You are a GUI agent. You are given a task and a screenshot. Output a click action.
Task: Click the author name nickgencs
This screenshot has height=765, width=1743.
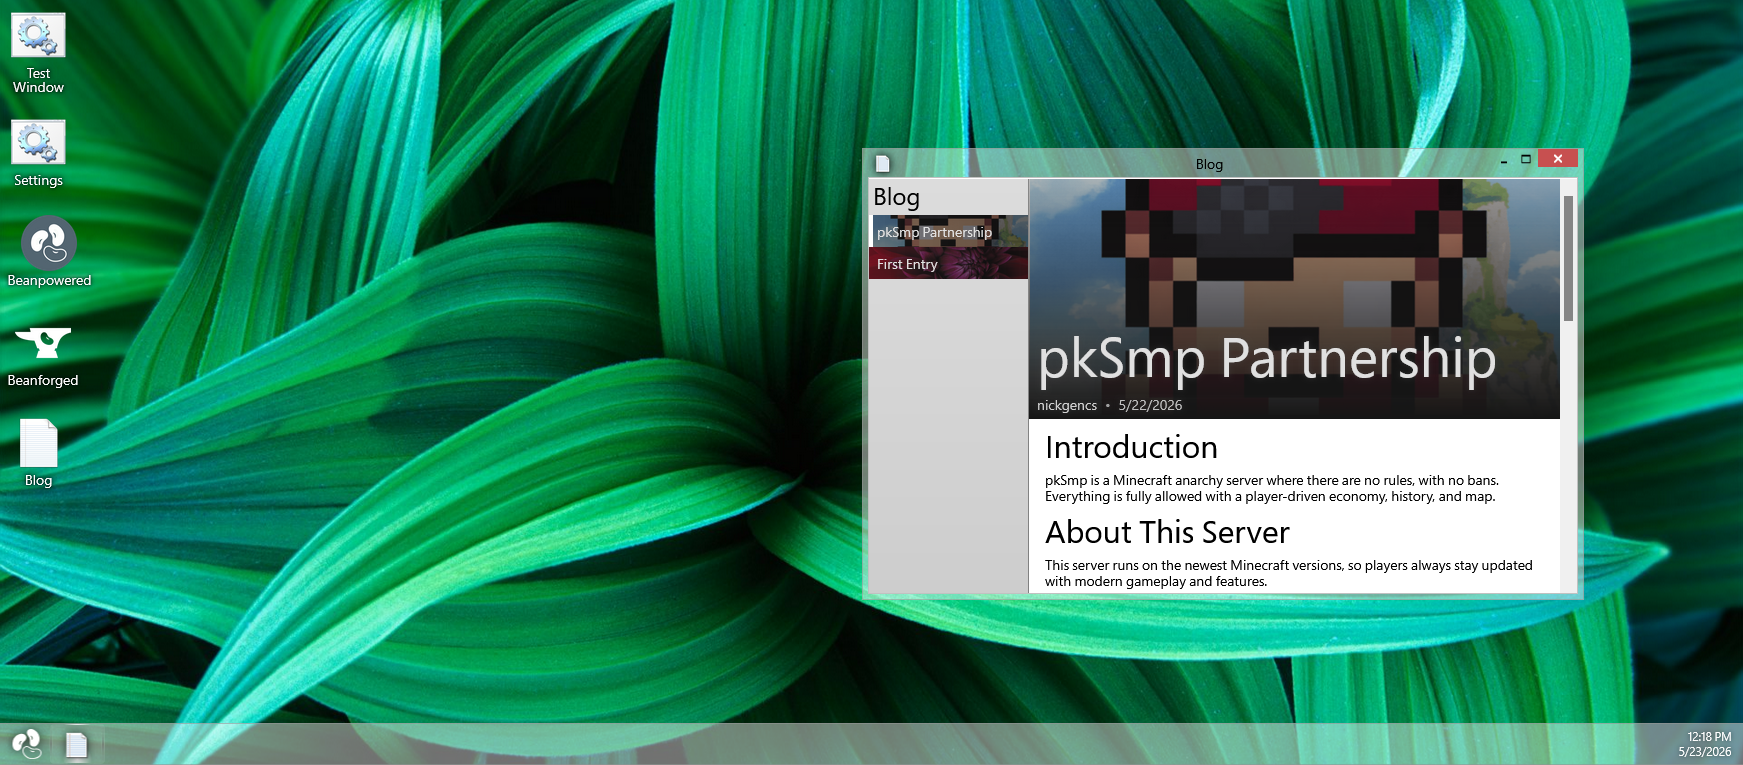[1067, 405]
